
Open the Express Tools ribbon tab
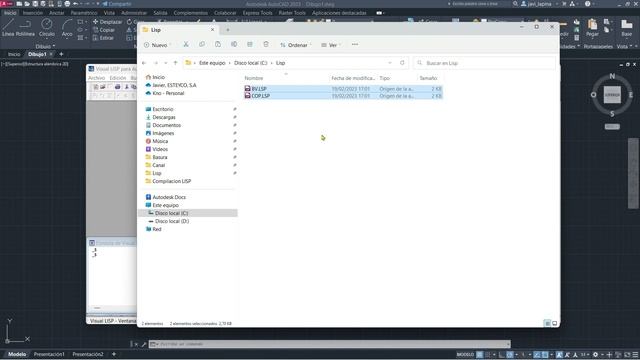pos(257,13)
